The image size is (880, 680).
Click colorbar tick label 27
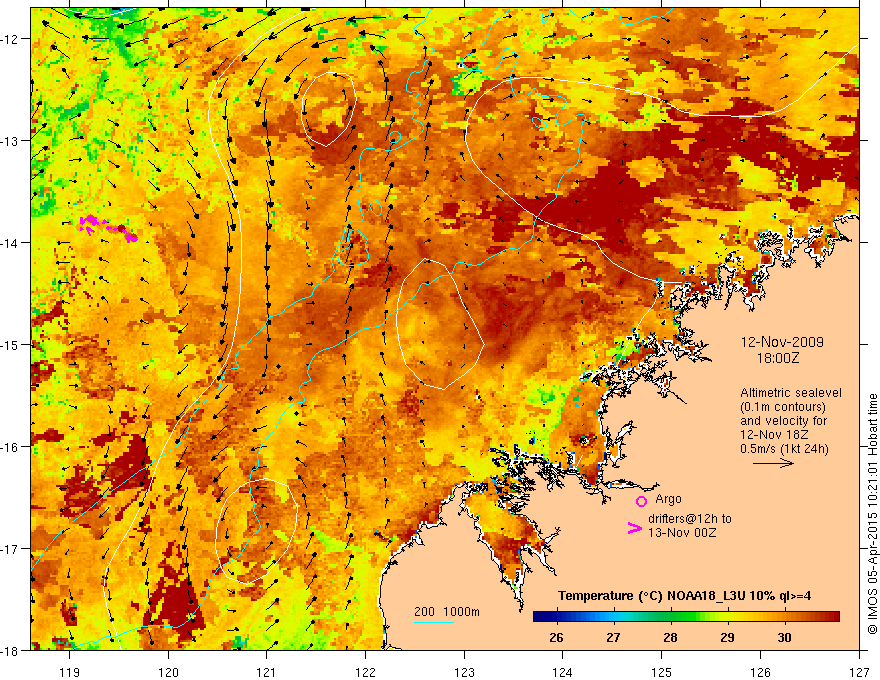click(x=613, y=637)
